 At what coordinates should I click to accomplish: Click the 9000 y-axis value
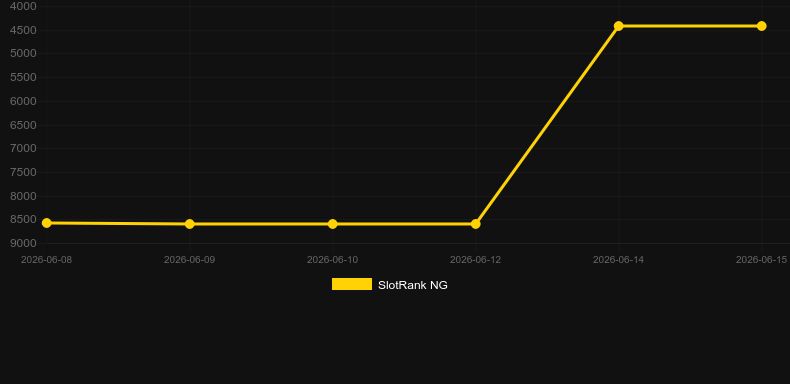(x=23, y=243)
